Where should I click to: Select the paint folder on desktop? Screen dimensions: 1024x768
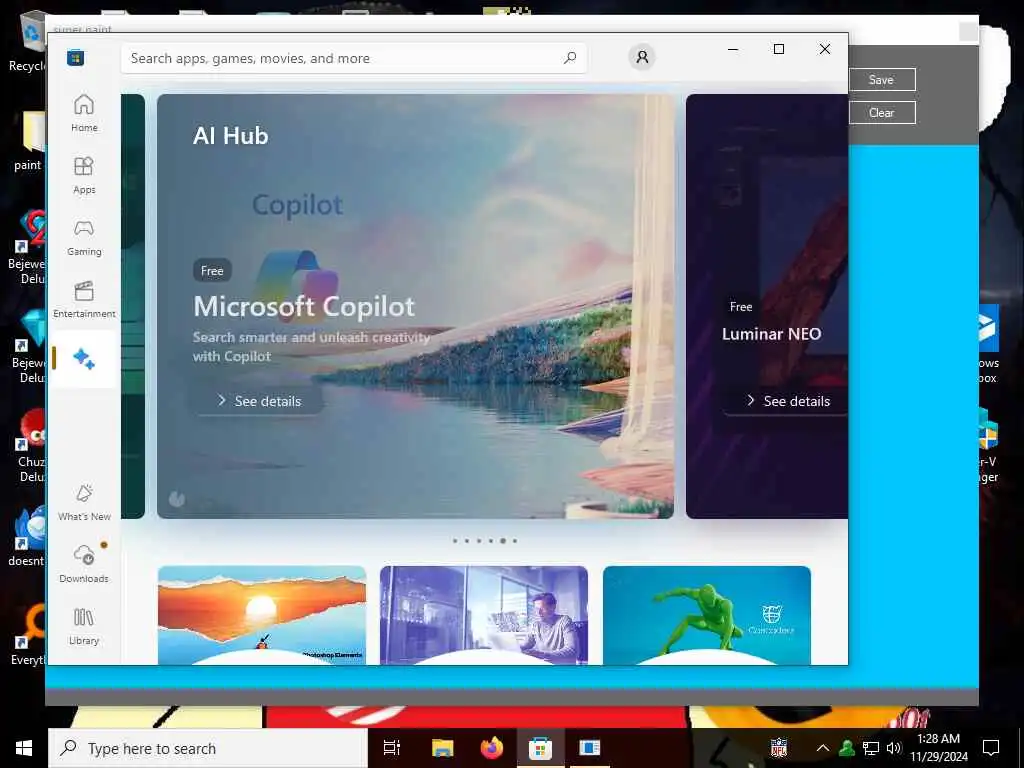[x=29, y=142]
